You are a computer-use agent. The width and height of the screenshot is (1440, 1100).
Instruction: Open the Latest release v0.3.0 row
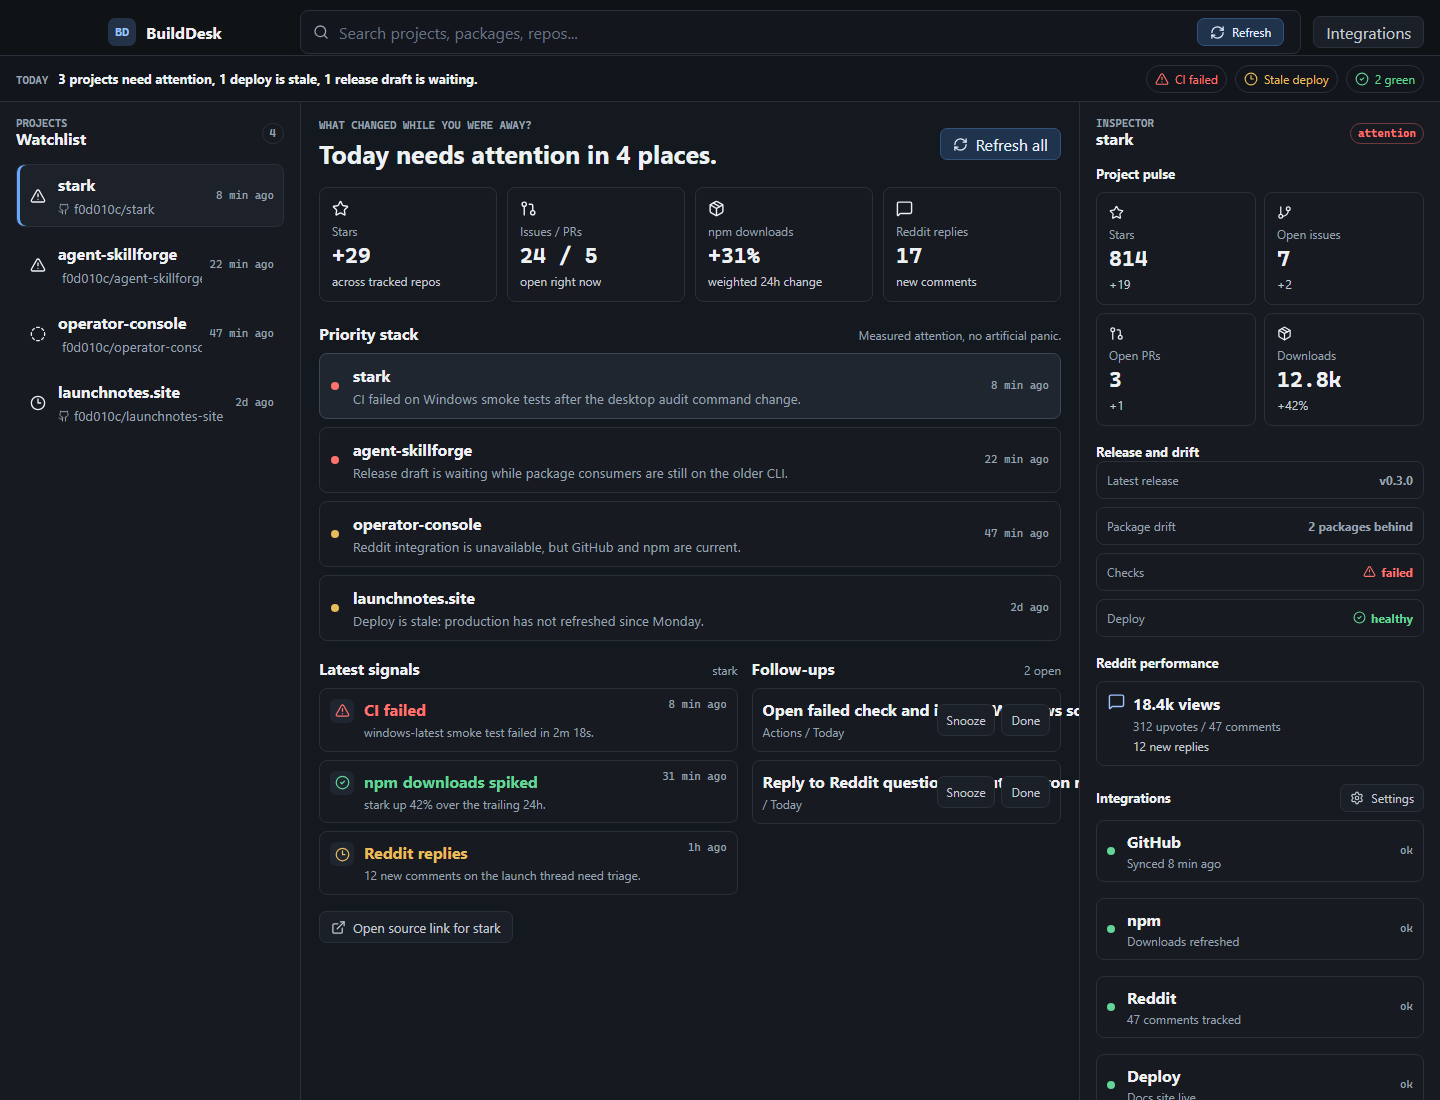click(1260, 481)
